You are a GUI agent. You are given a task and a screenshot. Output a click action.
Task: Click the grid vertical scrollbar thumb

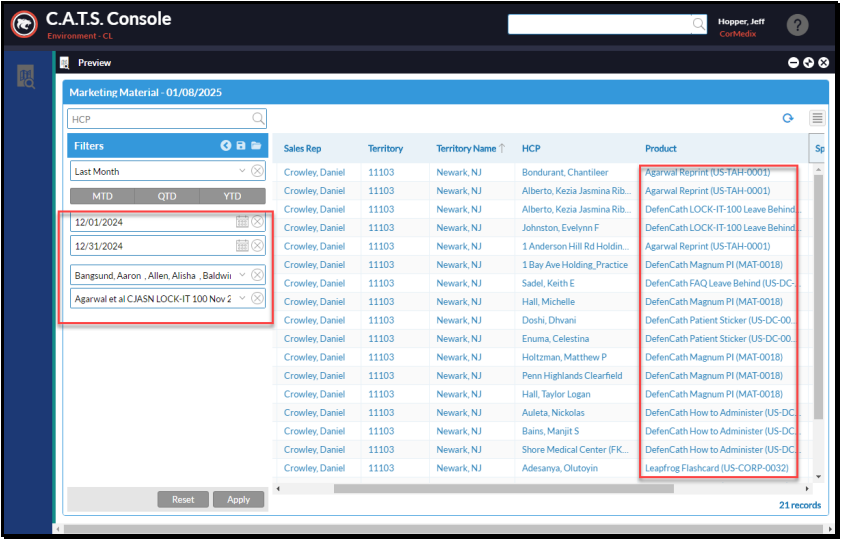(x=818, y=297)
